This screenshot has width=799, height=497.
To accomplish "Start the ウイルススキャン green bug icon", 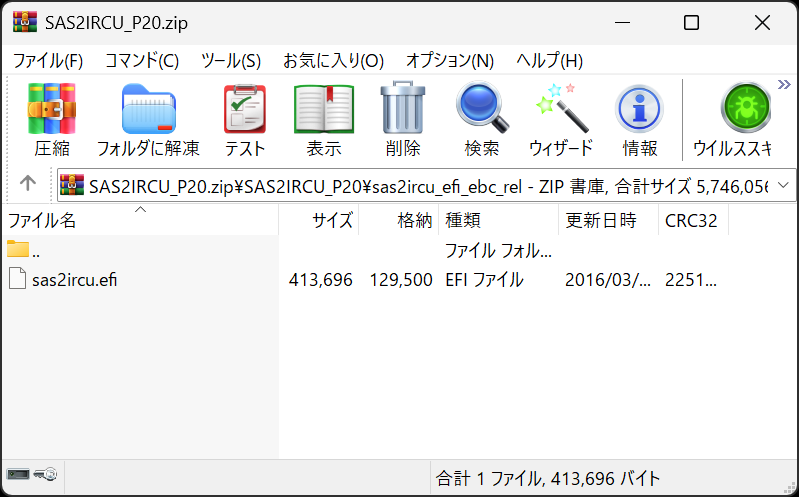I will 745,108.
